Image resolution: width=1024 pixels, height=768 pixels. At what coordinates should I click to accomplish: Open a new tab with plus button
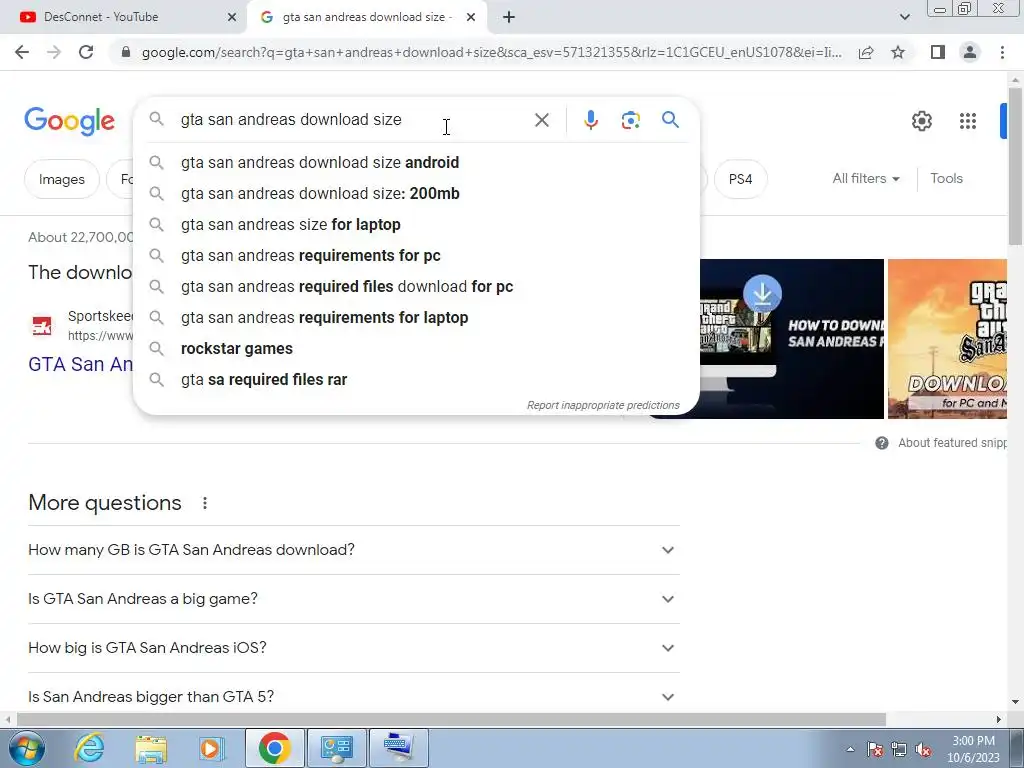509,17
